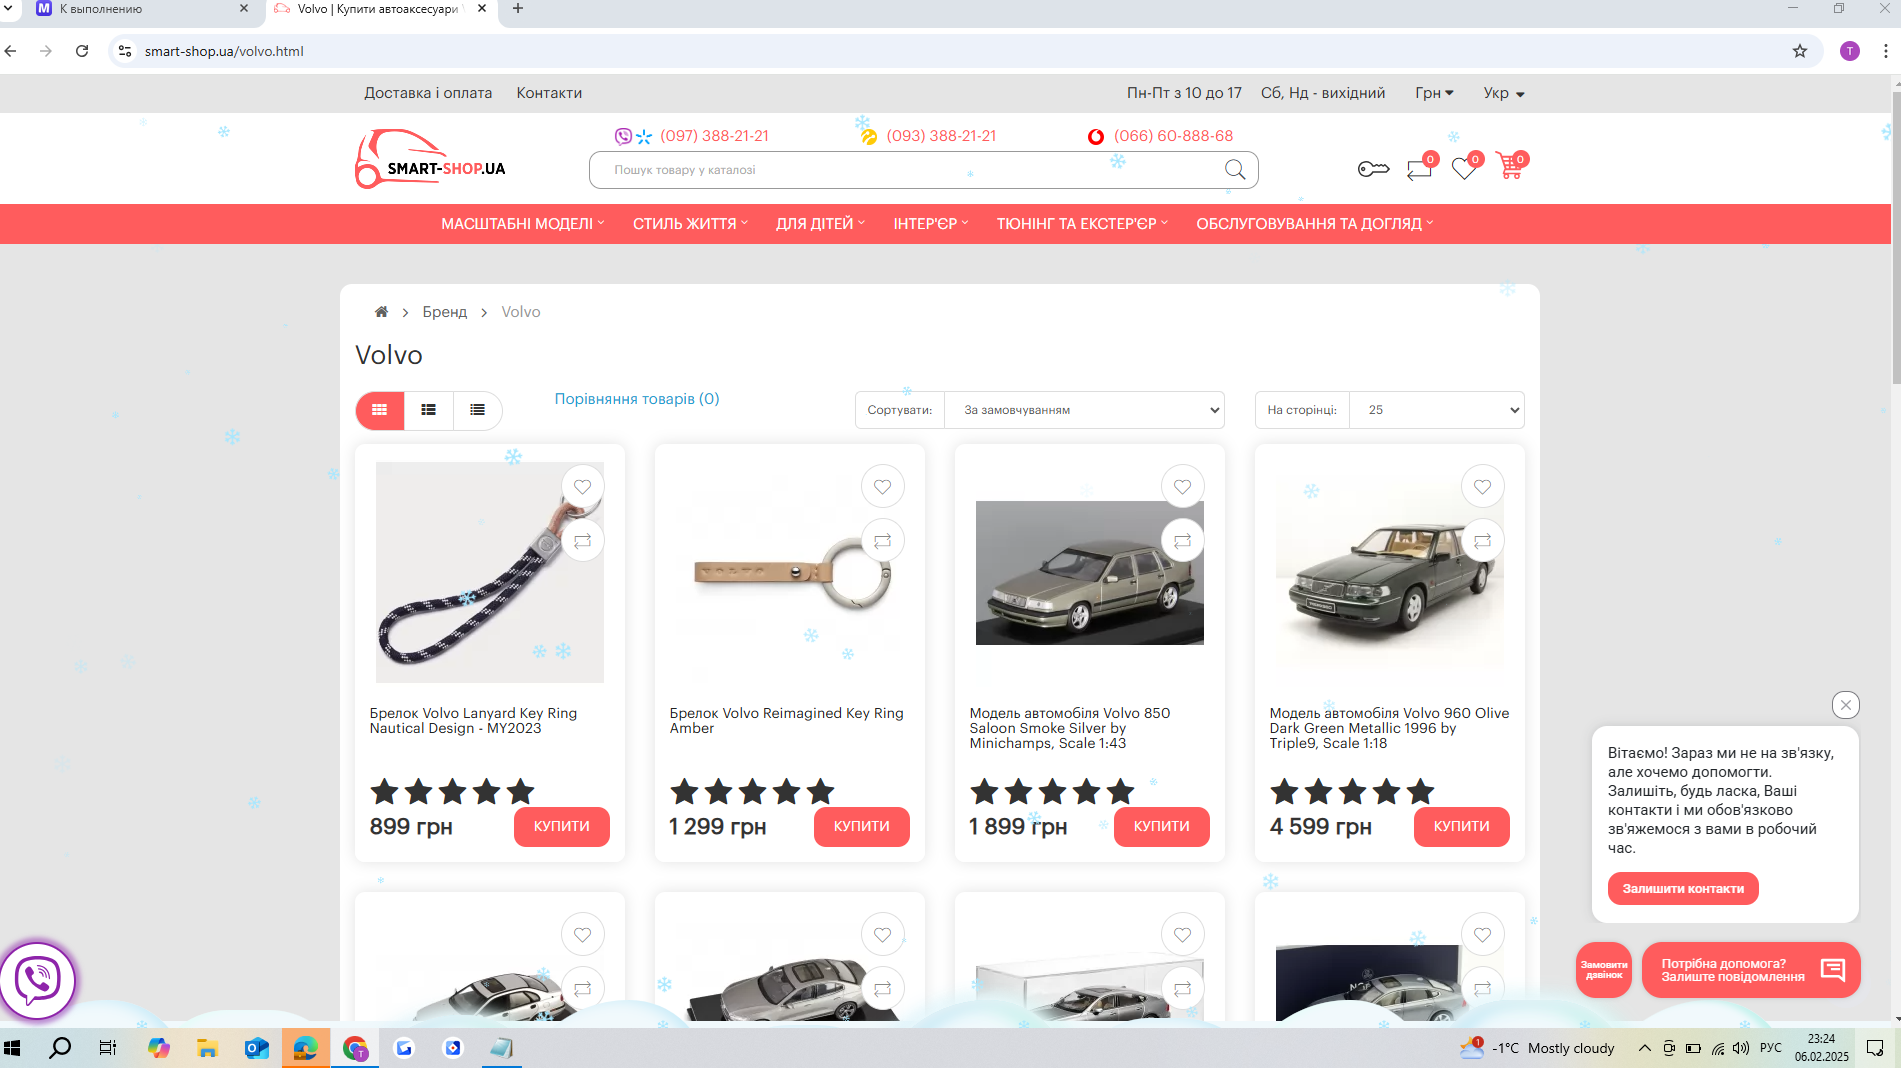Image resolution: width=1901 pixels, height=1068 pixels.
Task: Open the Chrome tab search dropdown
Action: pos(9,9)
